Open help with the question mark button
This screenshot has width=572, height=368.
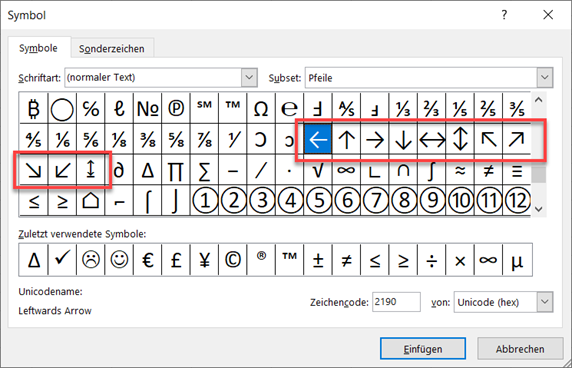[504, 15]
